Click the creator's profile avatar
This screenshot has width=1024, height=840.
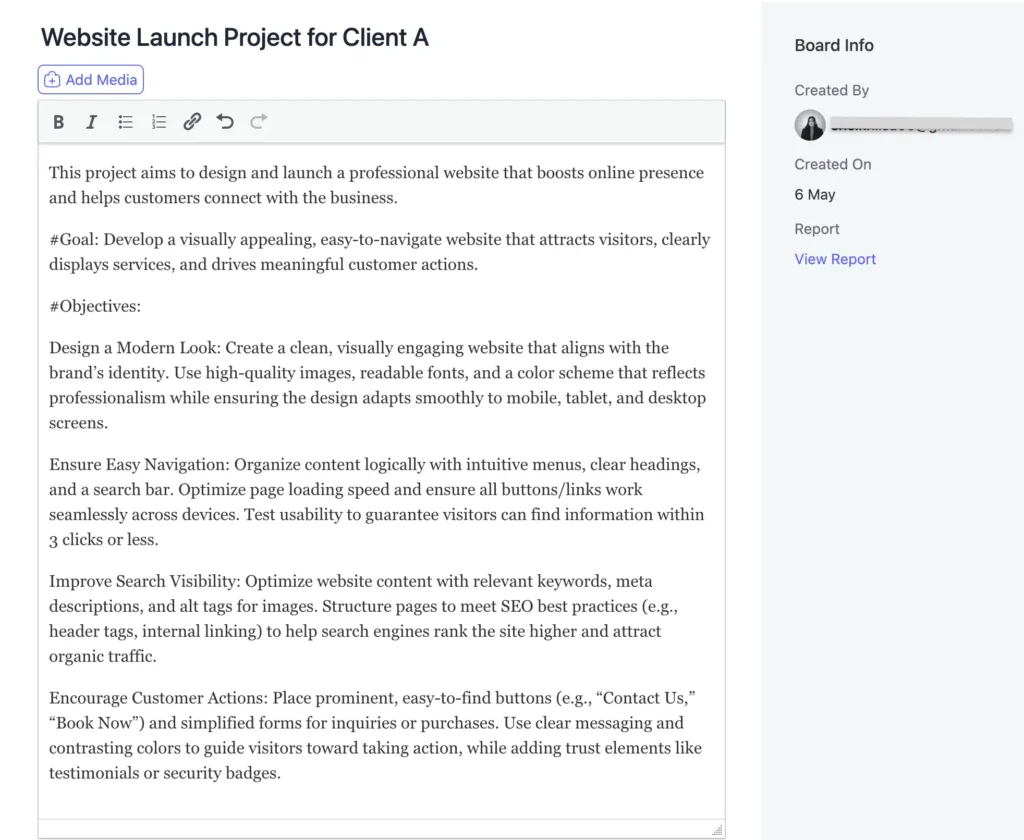coord(810,125)
